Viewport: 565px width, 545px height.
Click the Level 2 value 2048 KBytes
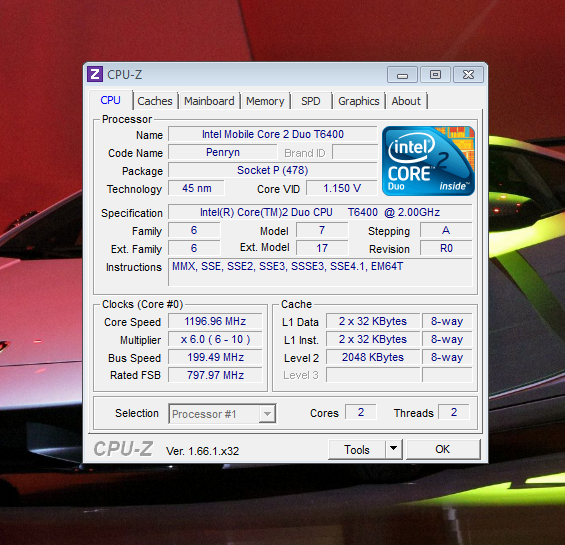click(x=373, y=357)
